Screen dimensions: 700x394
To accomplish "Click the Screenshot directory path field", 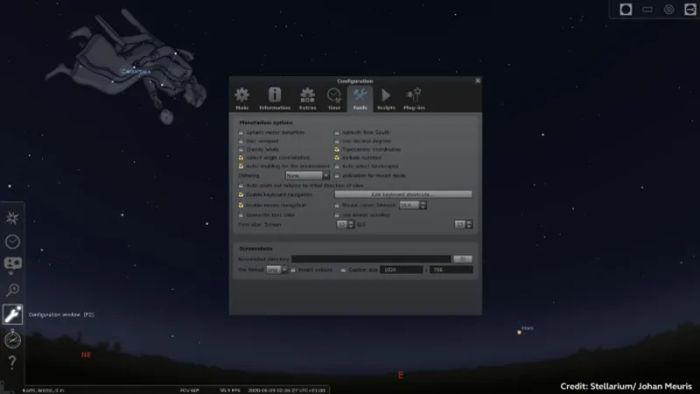I will (371, 259).
